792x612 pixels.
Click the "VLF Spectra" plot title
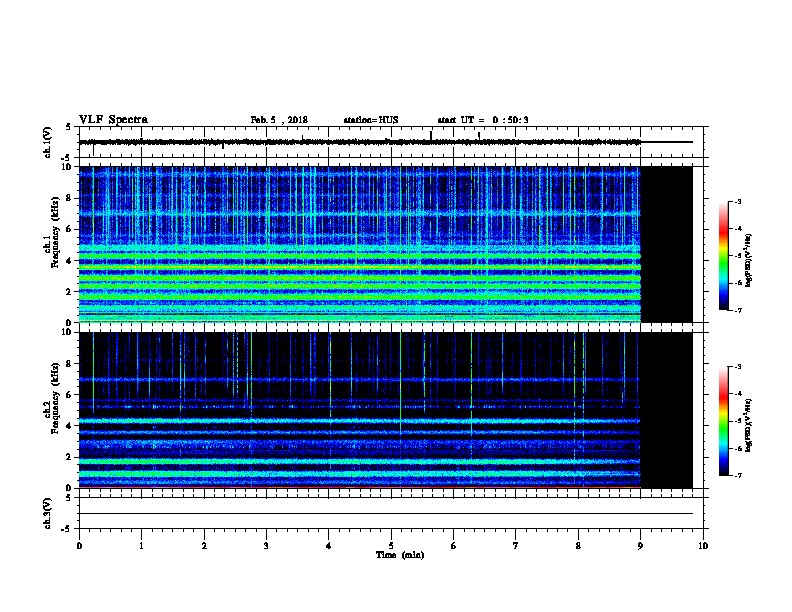(113, 120)
